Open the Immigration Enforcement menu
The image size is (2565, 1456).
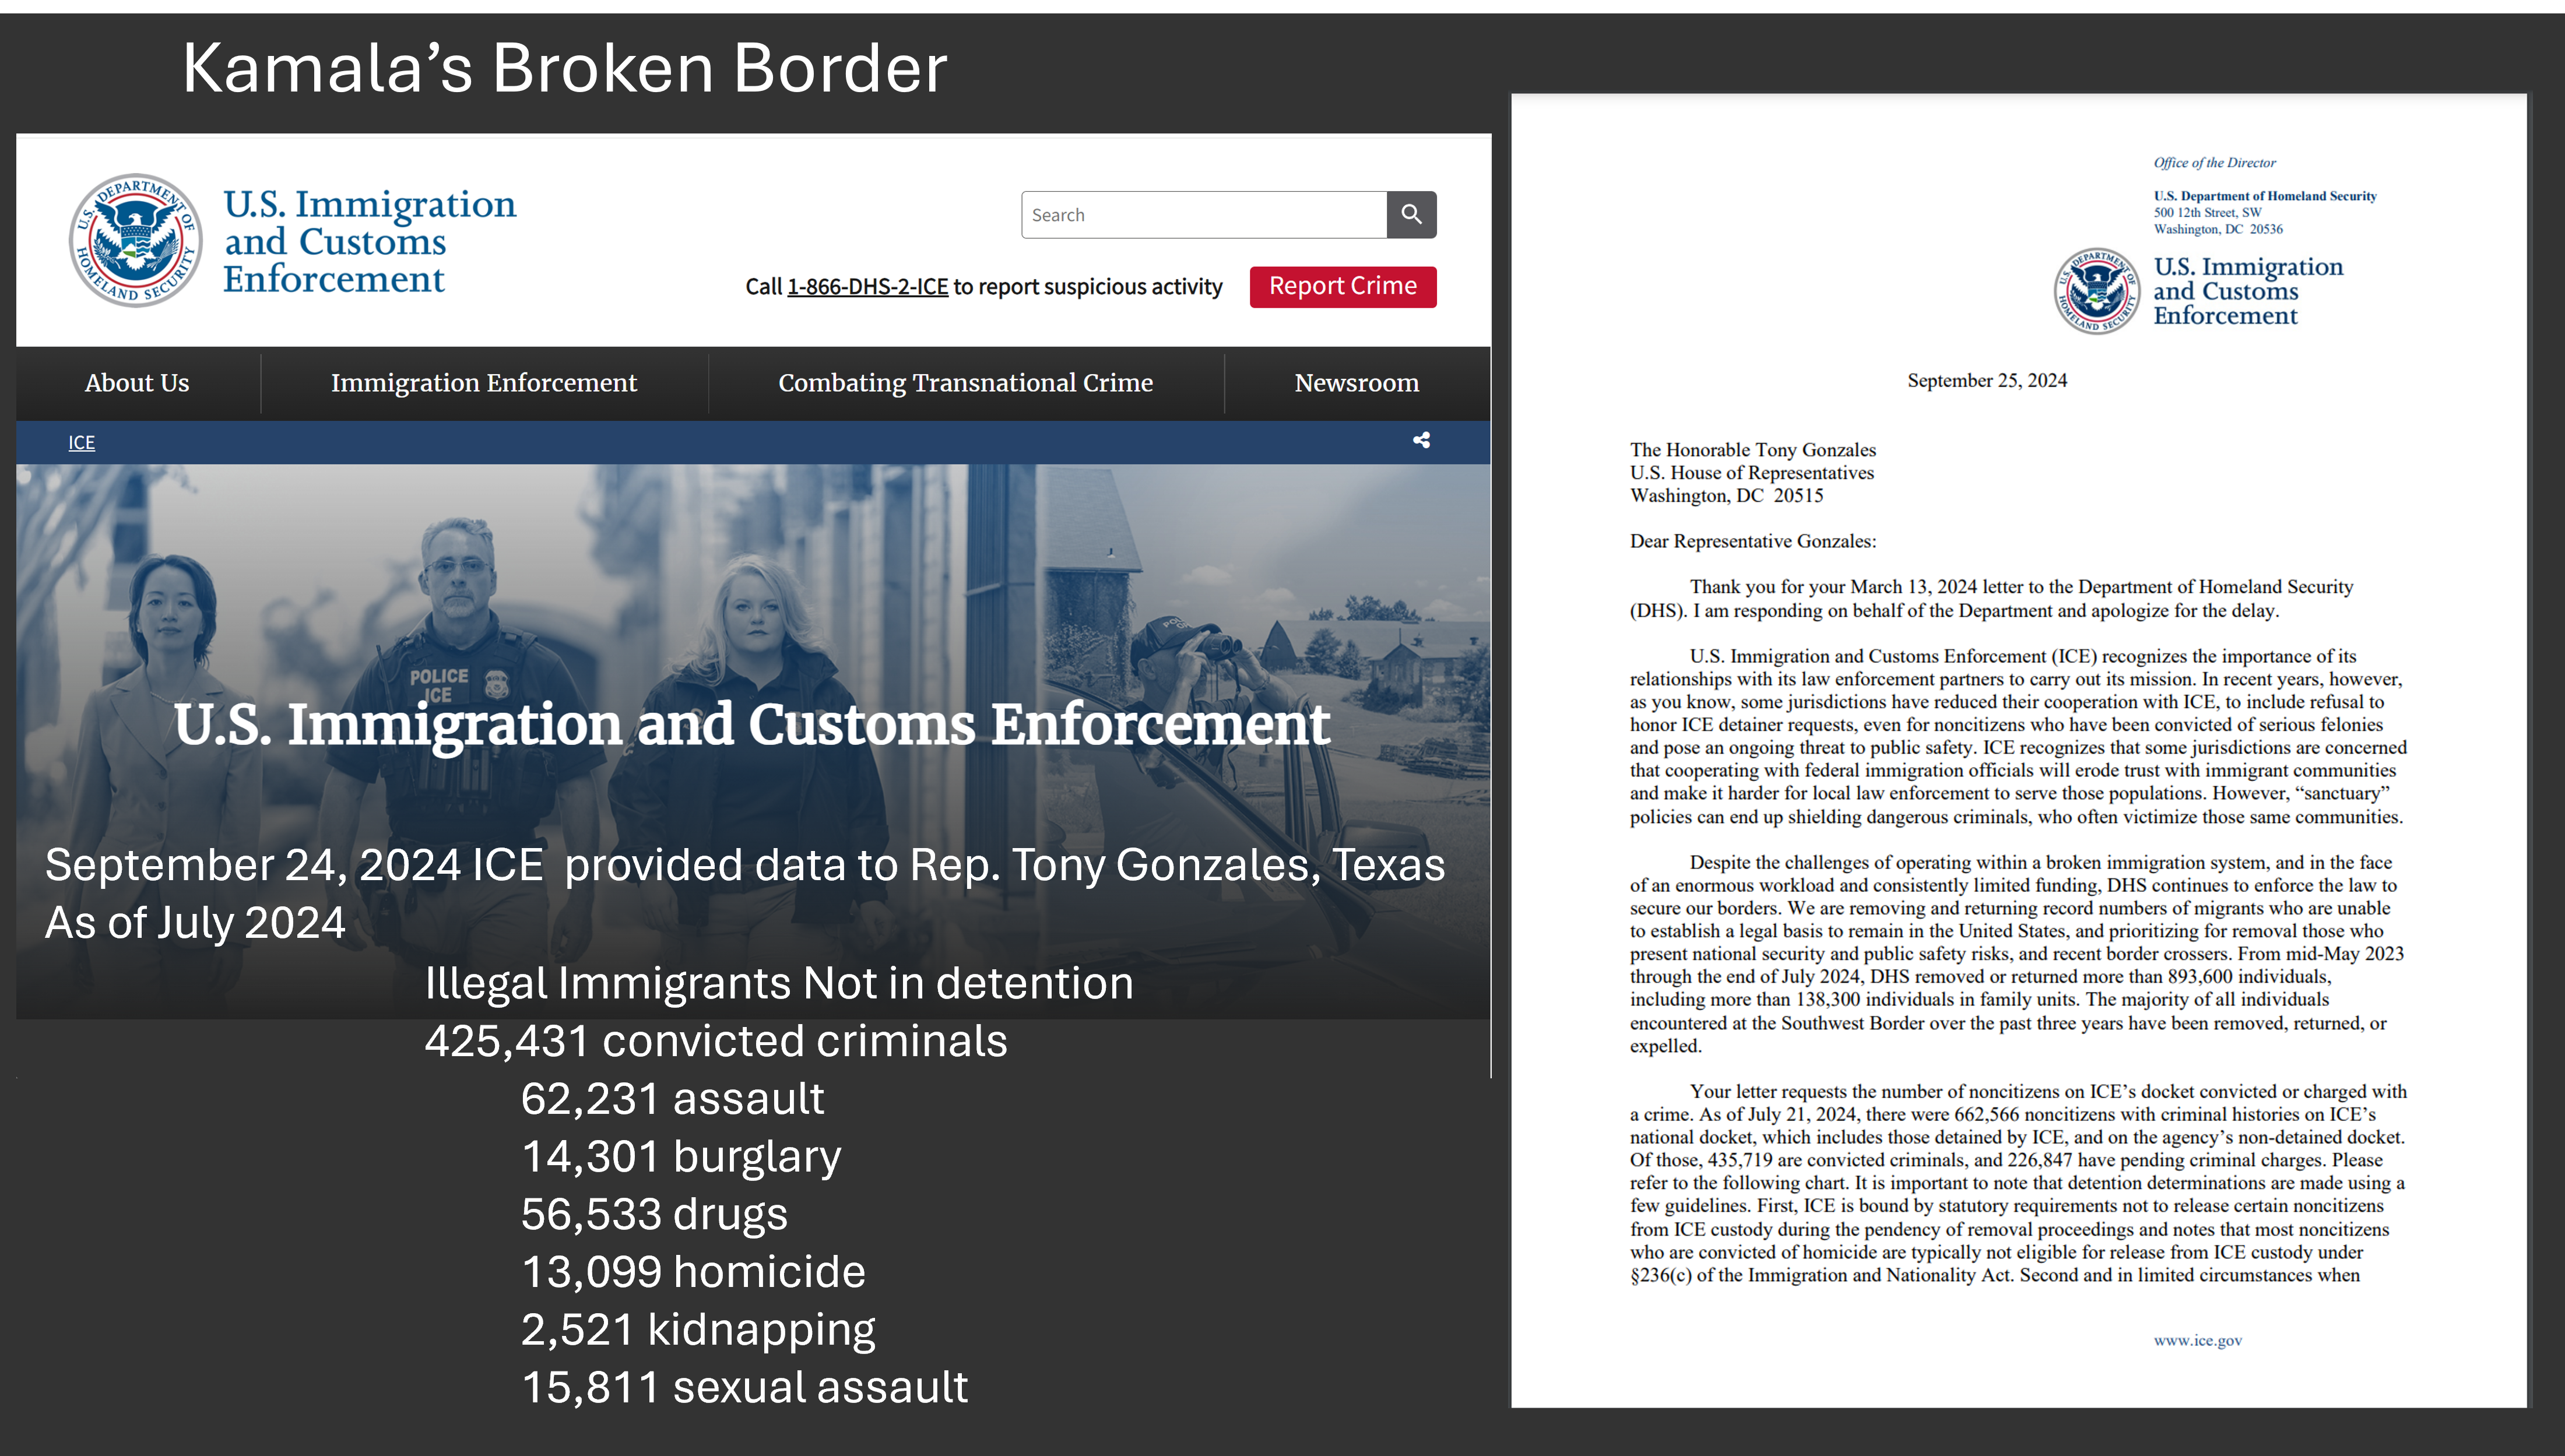tap(484, 383)
